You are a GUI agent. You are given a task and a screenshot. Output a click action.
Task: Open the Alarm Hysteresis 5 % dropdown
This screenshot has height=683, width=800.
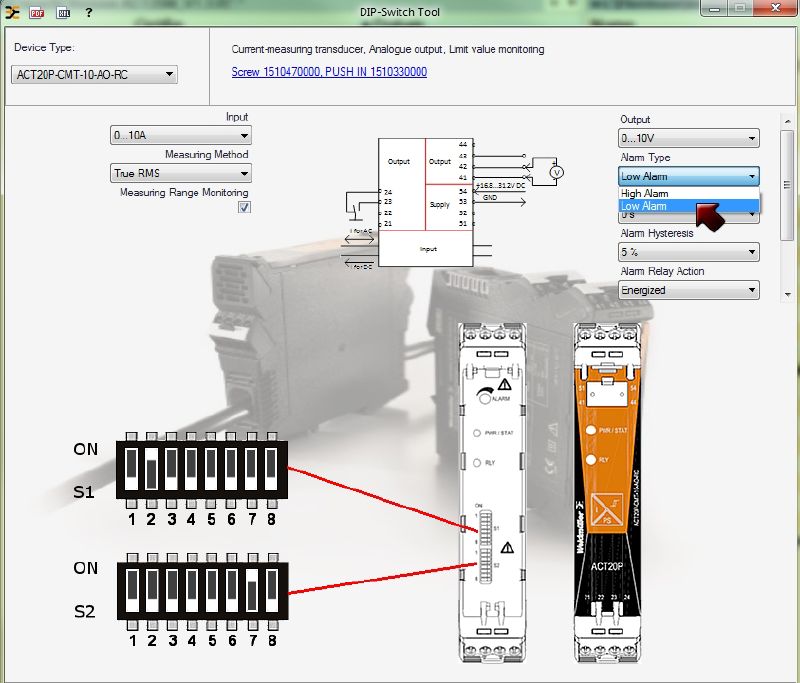coord(688,252)
